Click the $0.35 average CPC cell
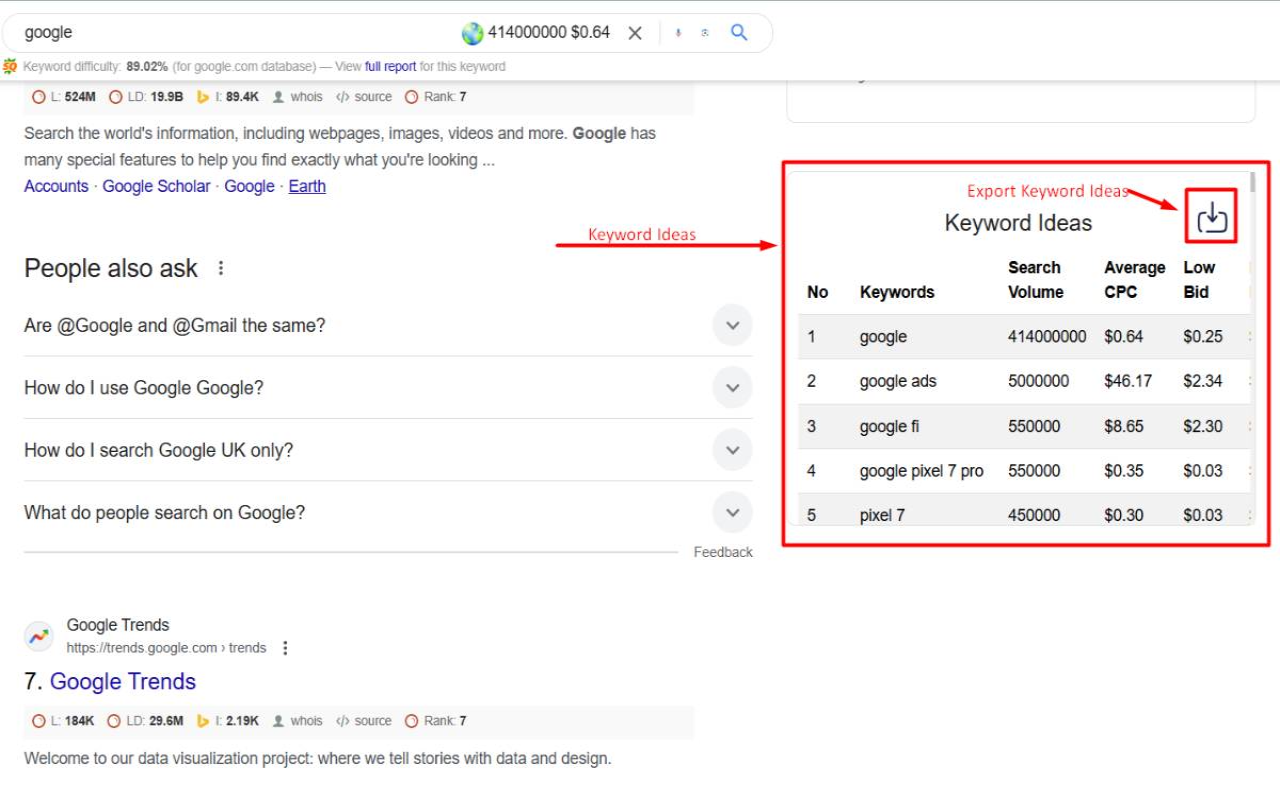 pos(1124,471)
